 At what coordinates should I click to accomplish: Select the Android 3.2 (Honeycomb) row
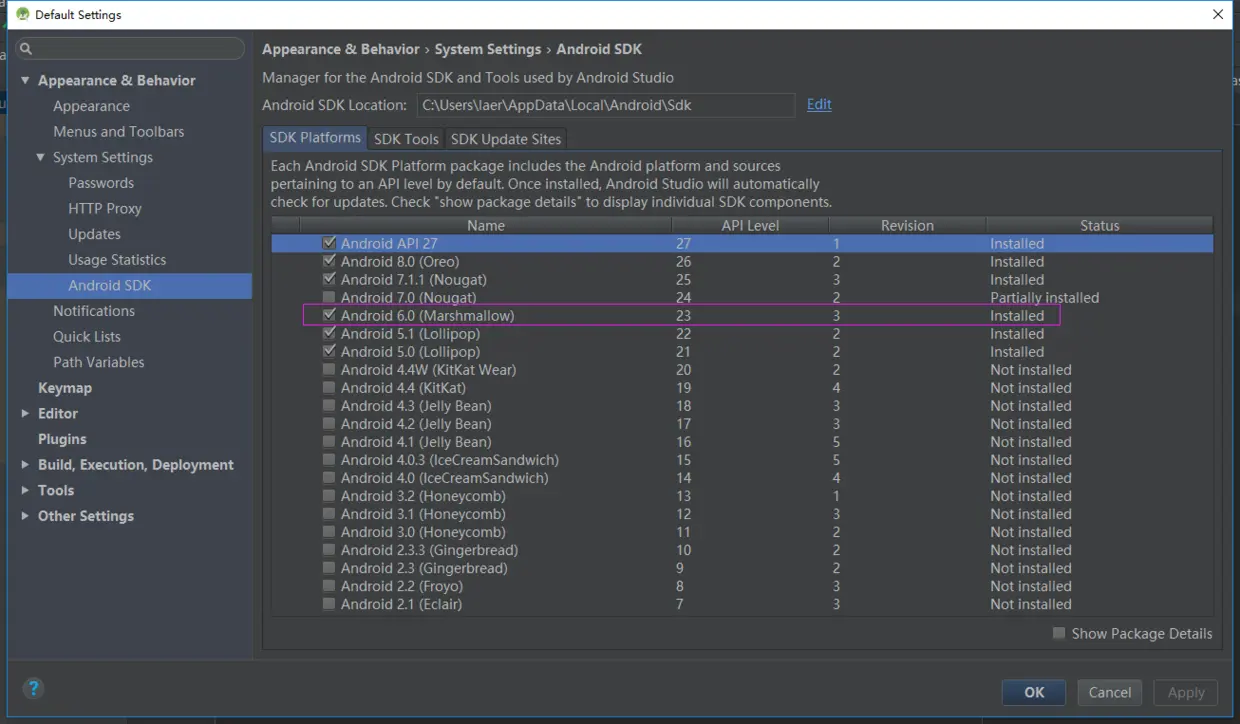pos(742,495)
